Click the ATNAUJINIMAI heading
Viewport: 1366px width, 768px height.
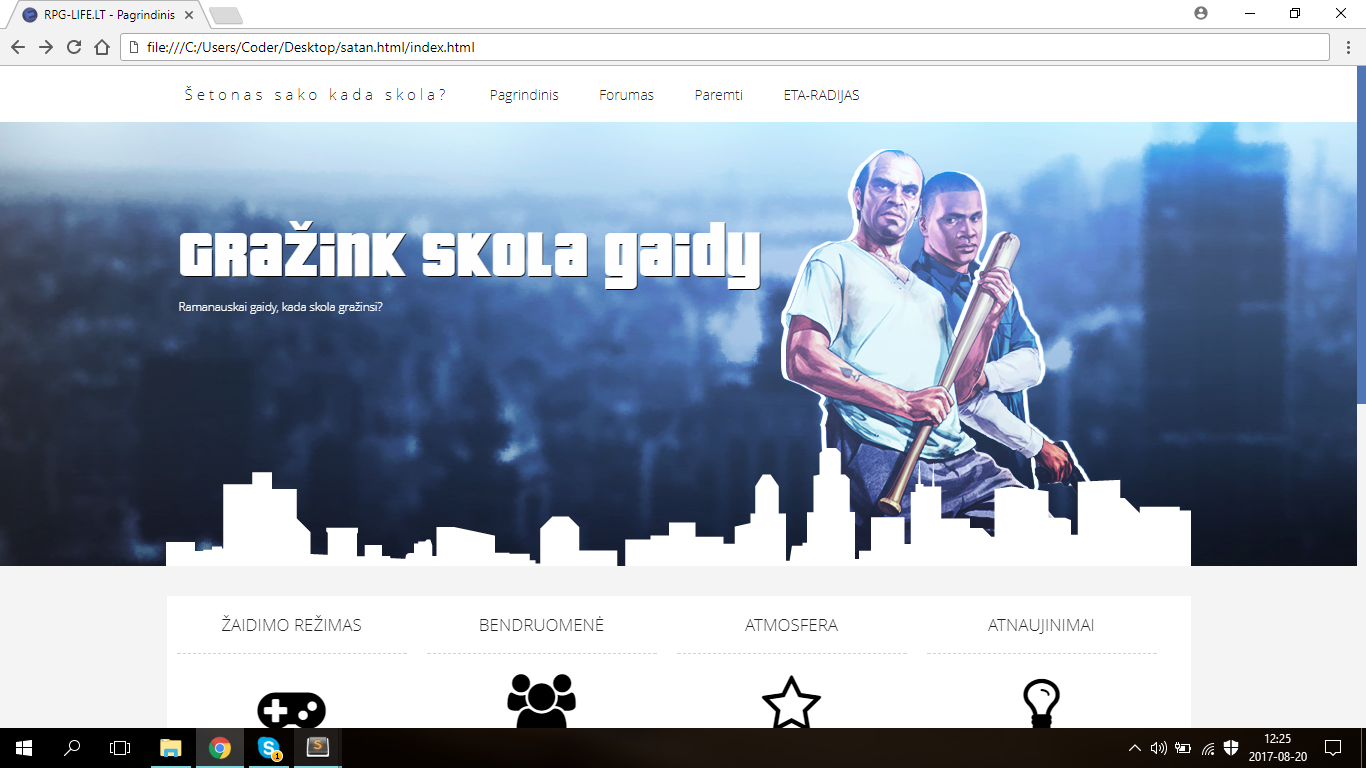pos(1041,625)
